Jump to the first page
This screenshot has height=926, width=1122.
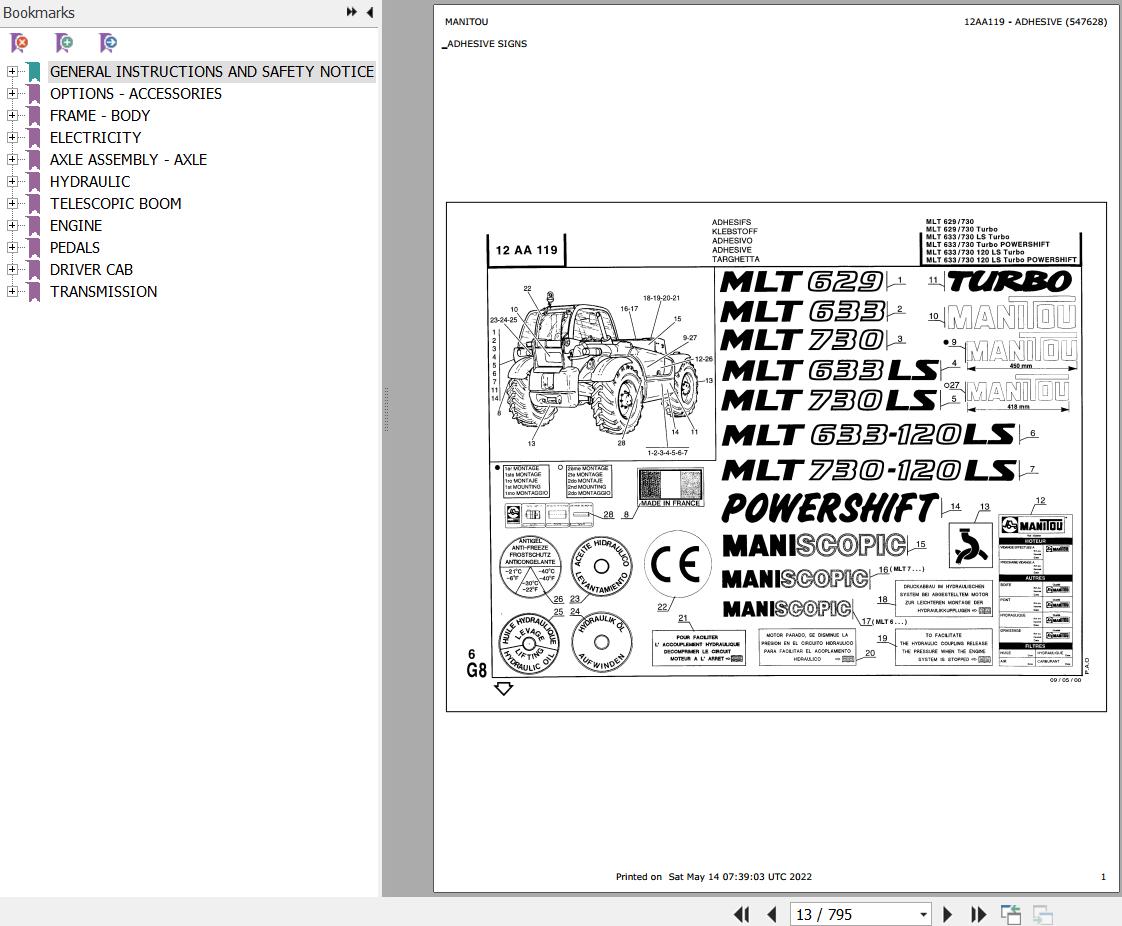(x=741, y=914)
